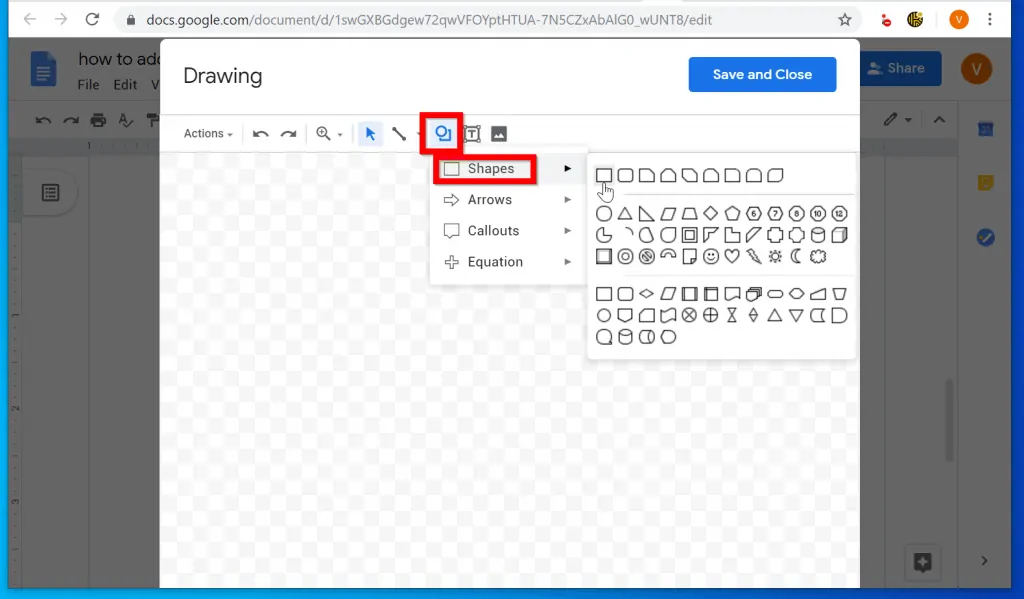Click the Insert image icon

click(x=498, y=133)
